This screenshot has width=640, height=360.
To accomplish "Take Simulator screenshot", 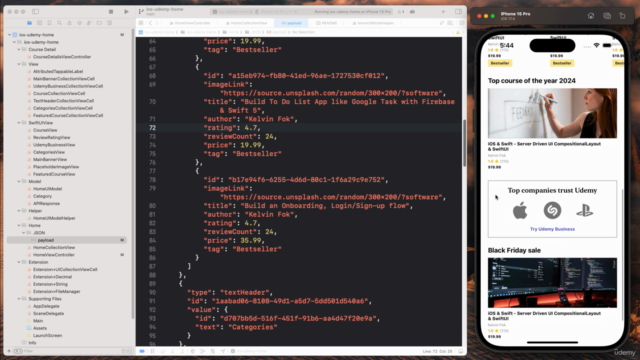I will pyautogui.click(x=607, y=16).
